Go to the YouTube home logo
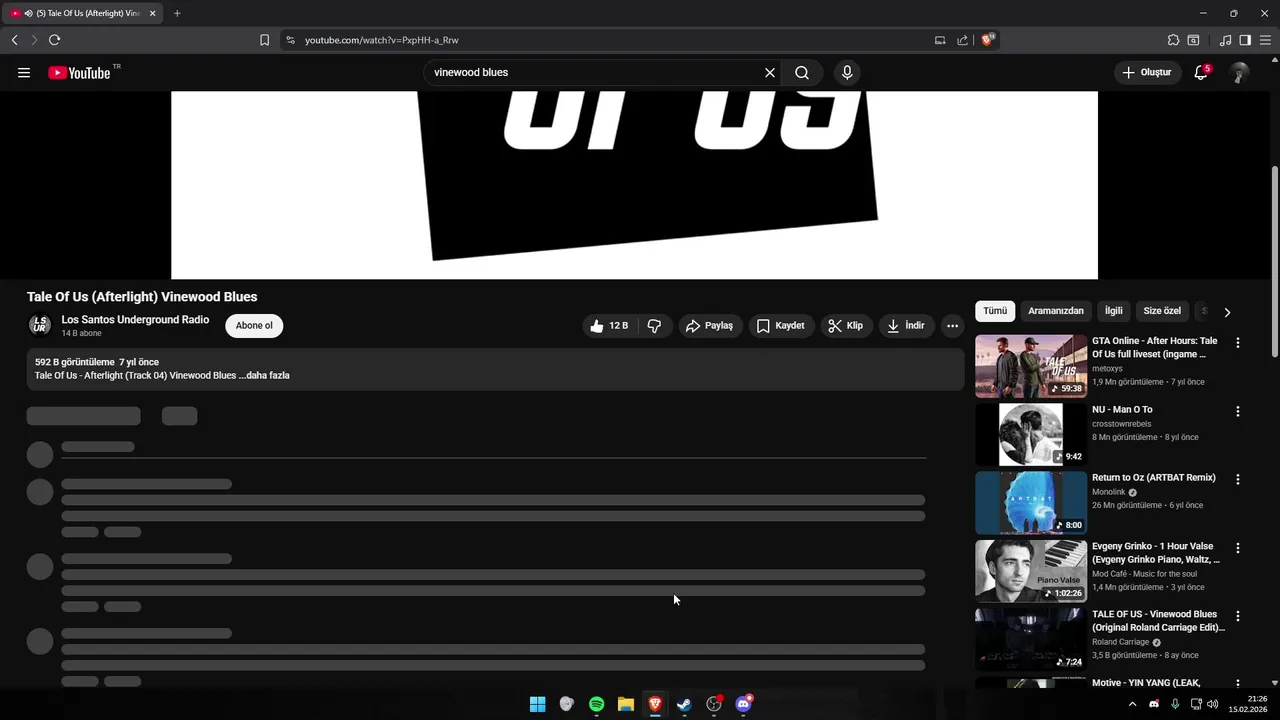 click(x=80, y=73)
